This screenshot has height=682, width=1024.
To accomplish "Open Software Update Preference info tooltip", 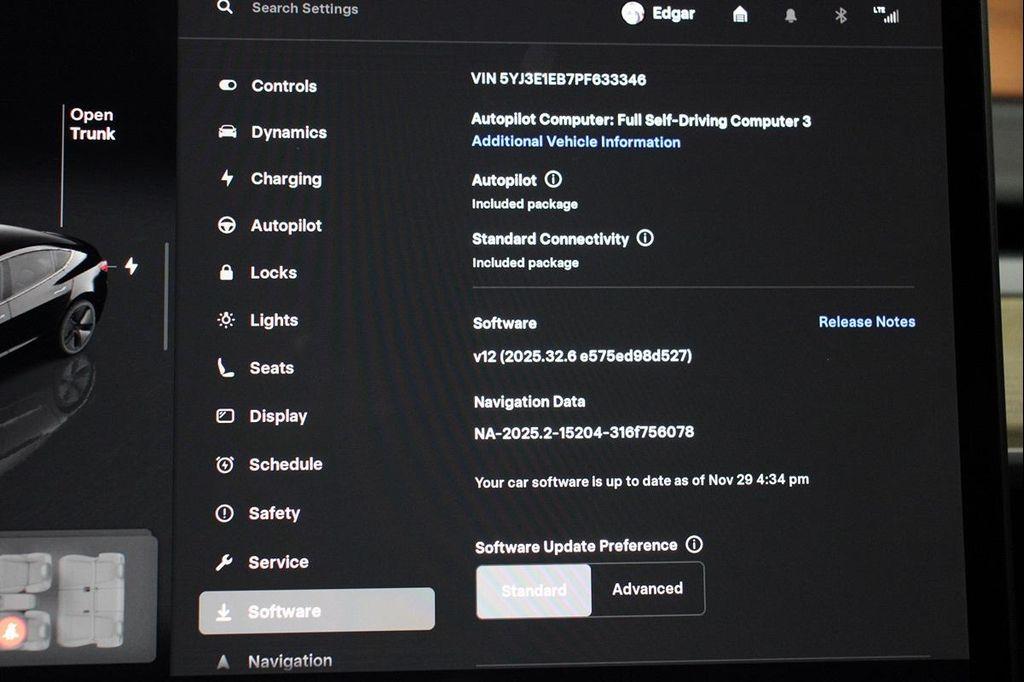I will click(694, 545).
